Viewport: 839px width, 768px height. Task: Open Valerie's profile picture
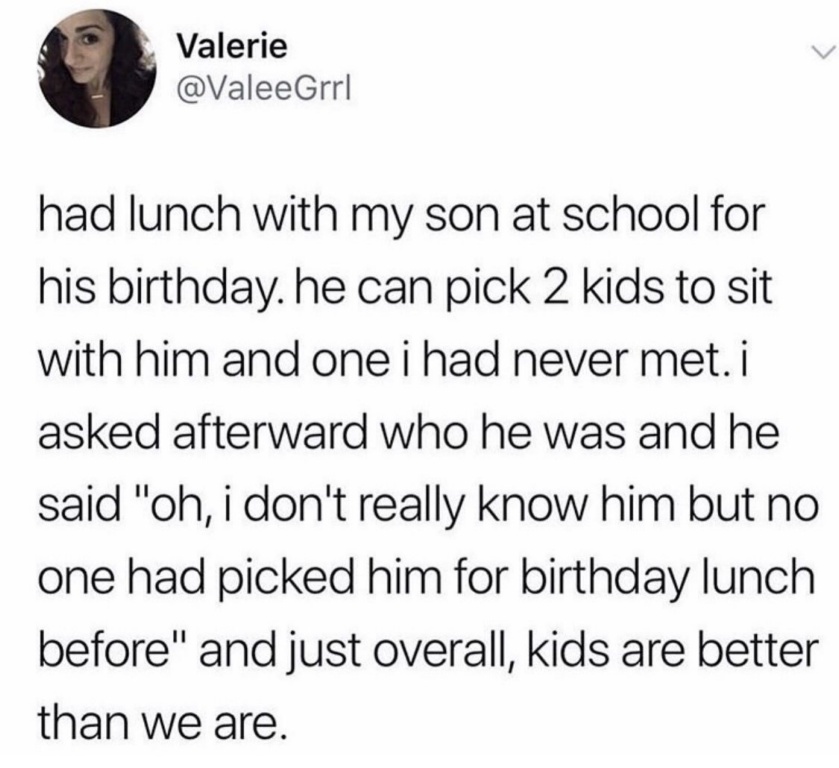(97, 68)
